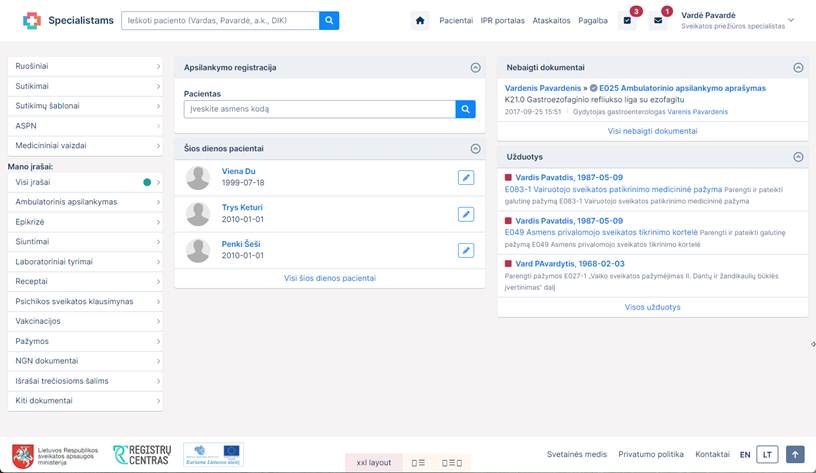Select the two-column layout toggle
The width and height of the screenshot is (816, 473).
419,463
